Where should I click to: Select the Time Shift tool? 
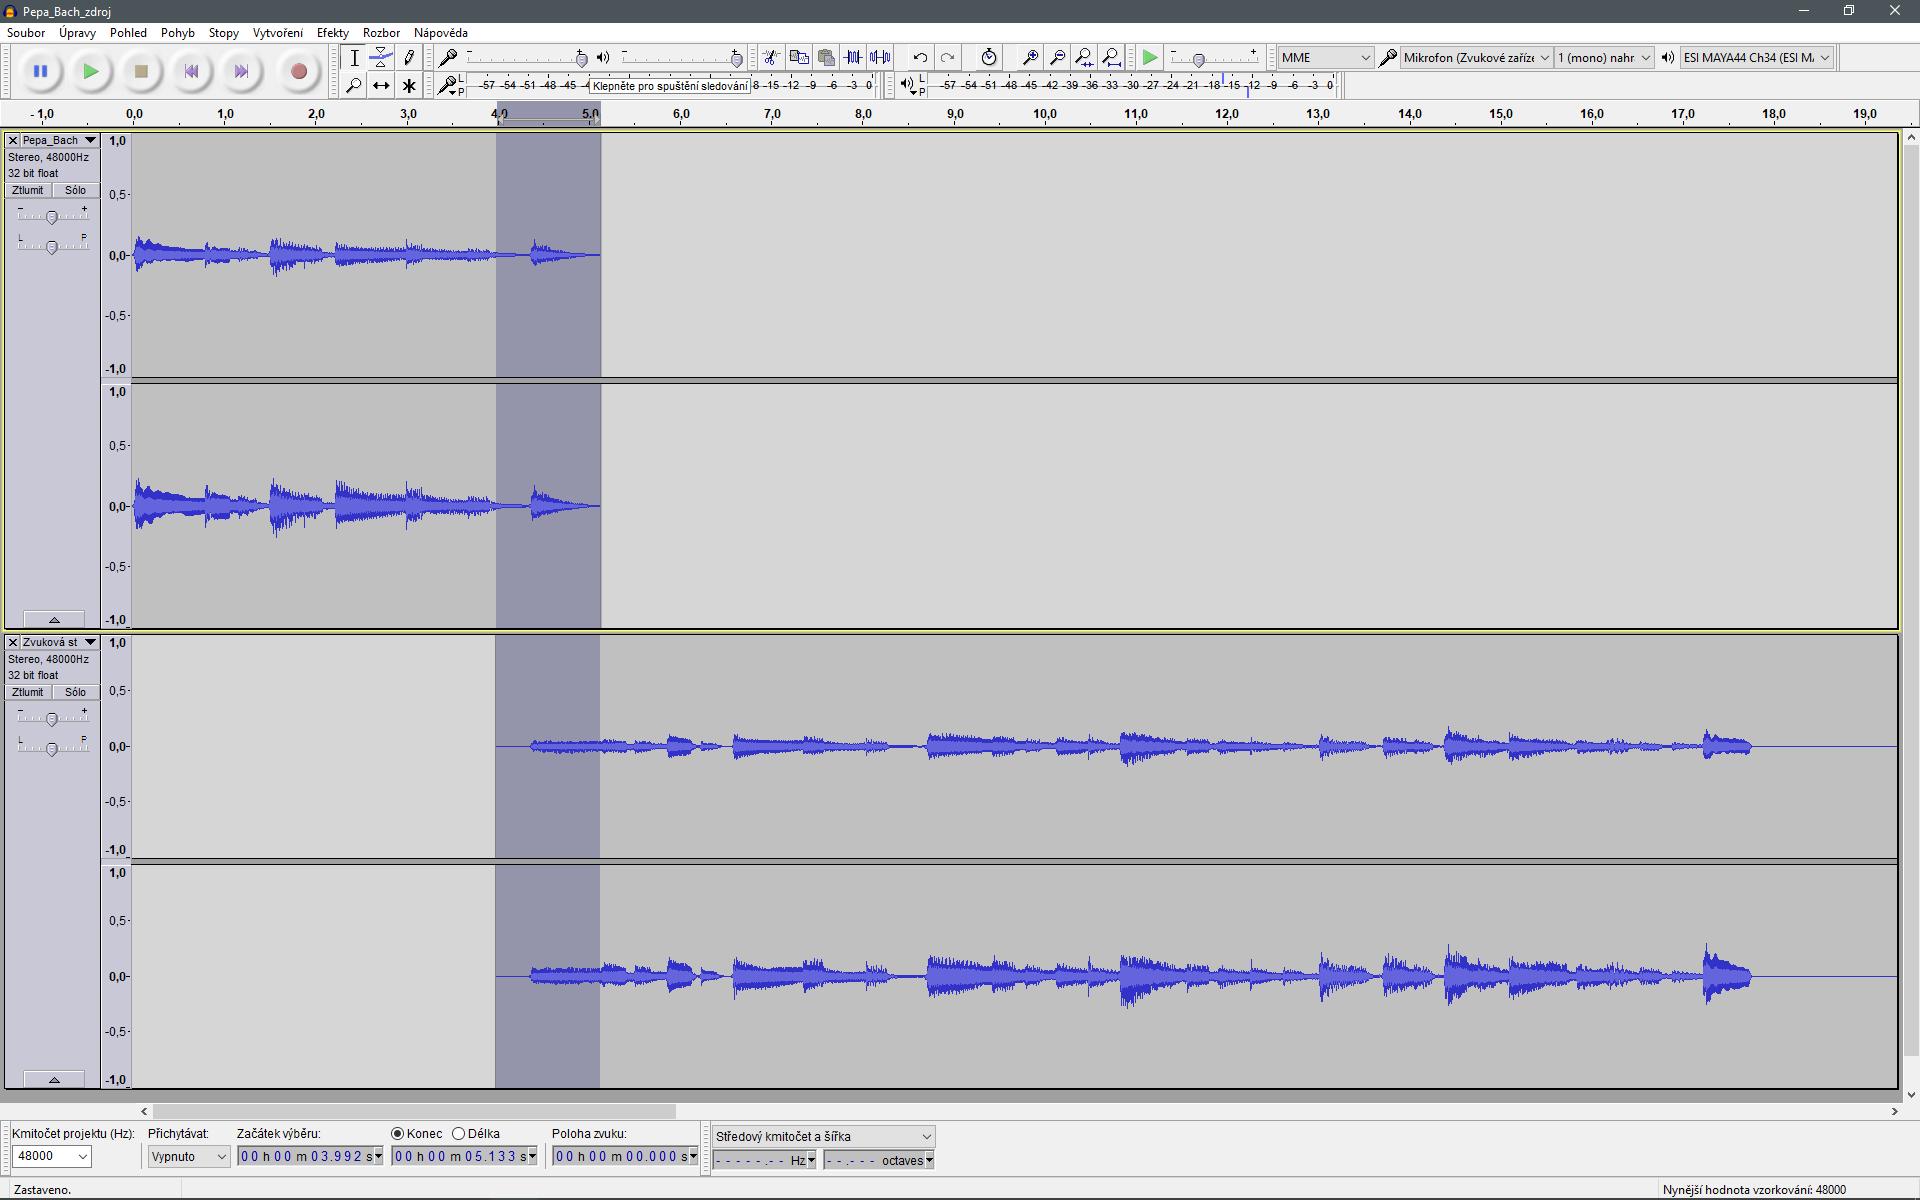tap(381, 86)
